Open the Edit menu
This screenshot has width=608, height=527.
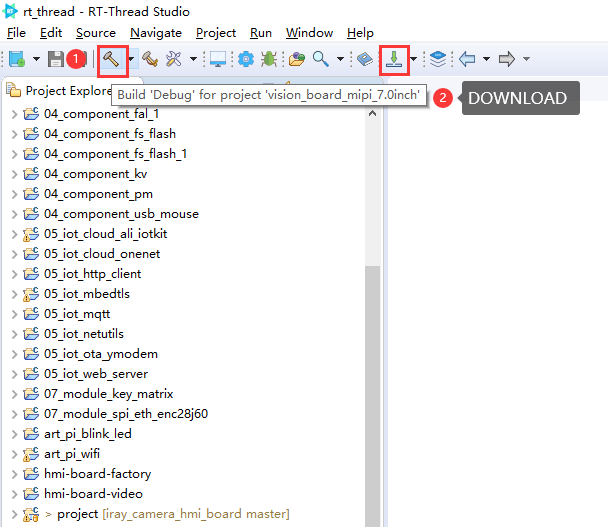point(51,33)
